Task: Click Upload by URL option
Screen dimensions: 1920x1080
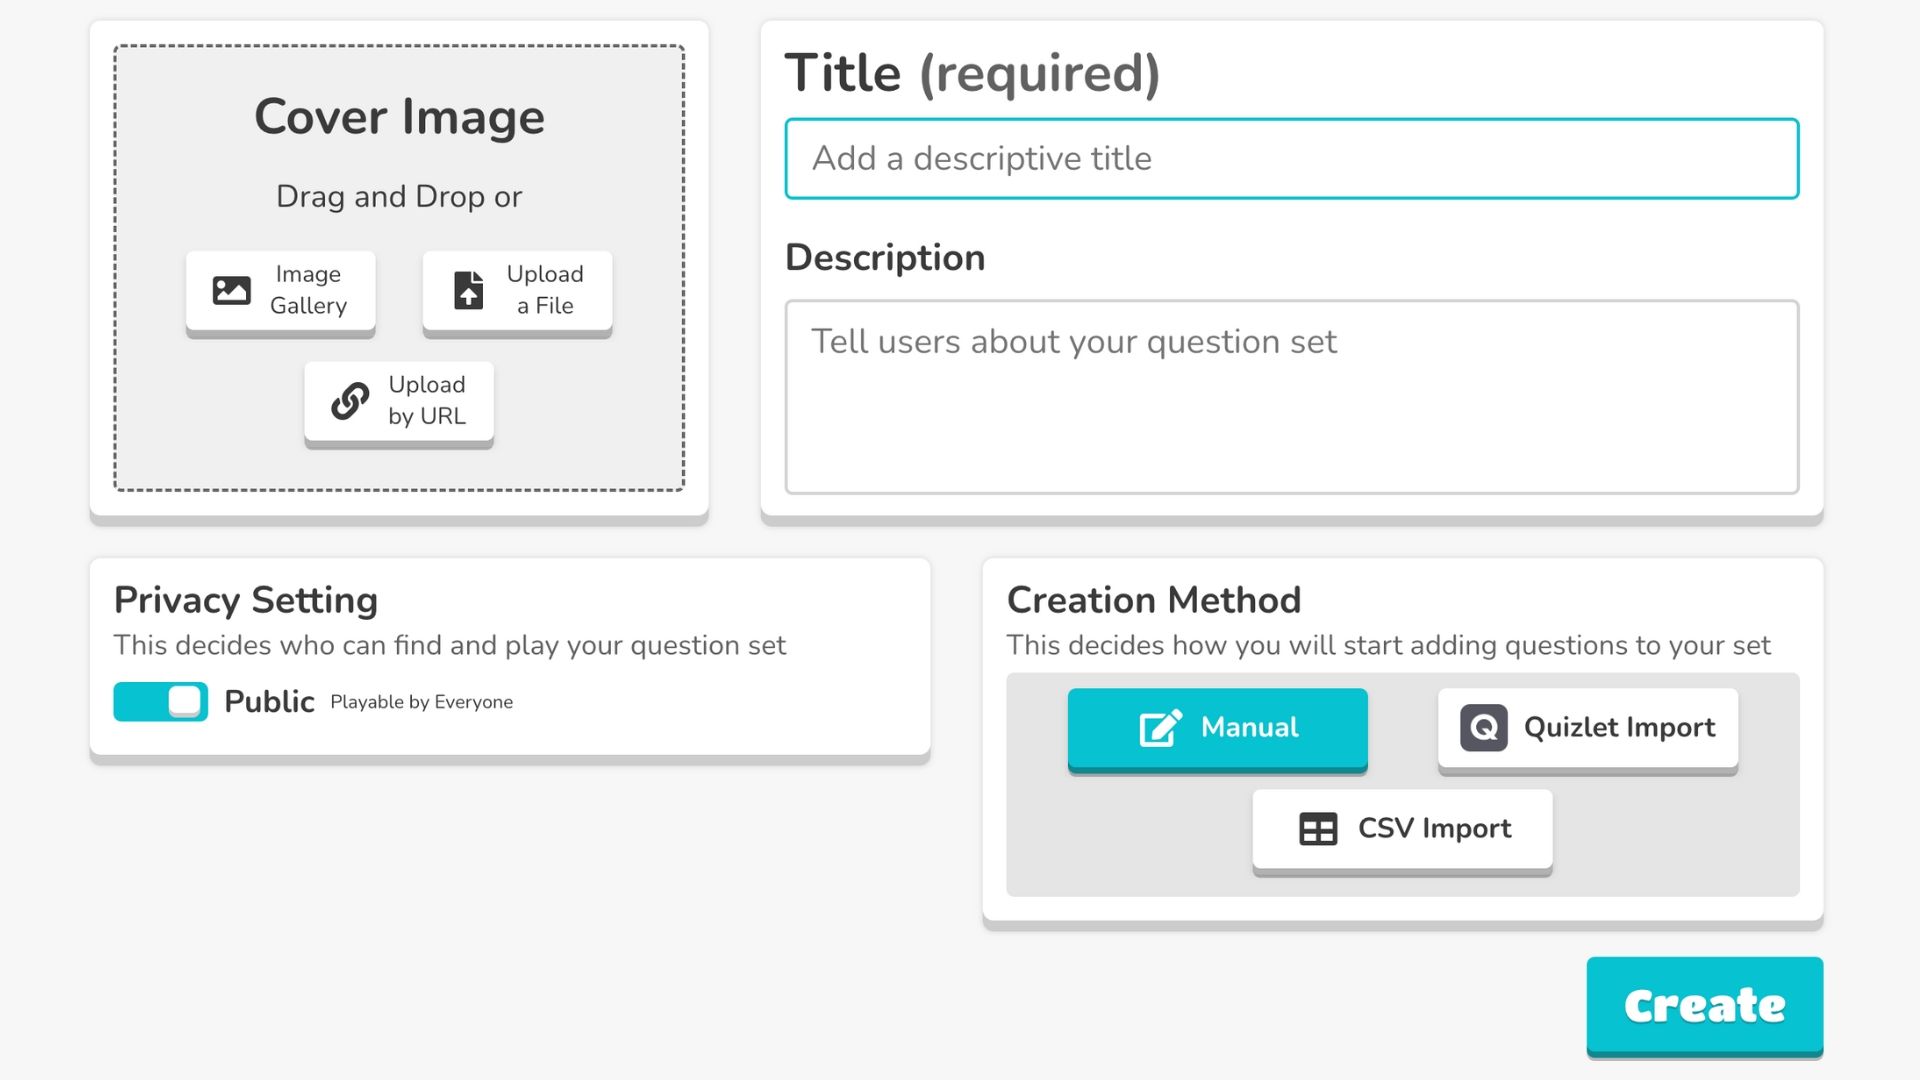Action: pos(398,400)
